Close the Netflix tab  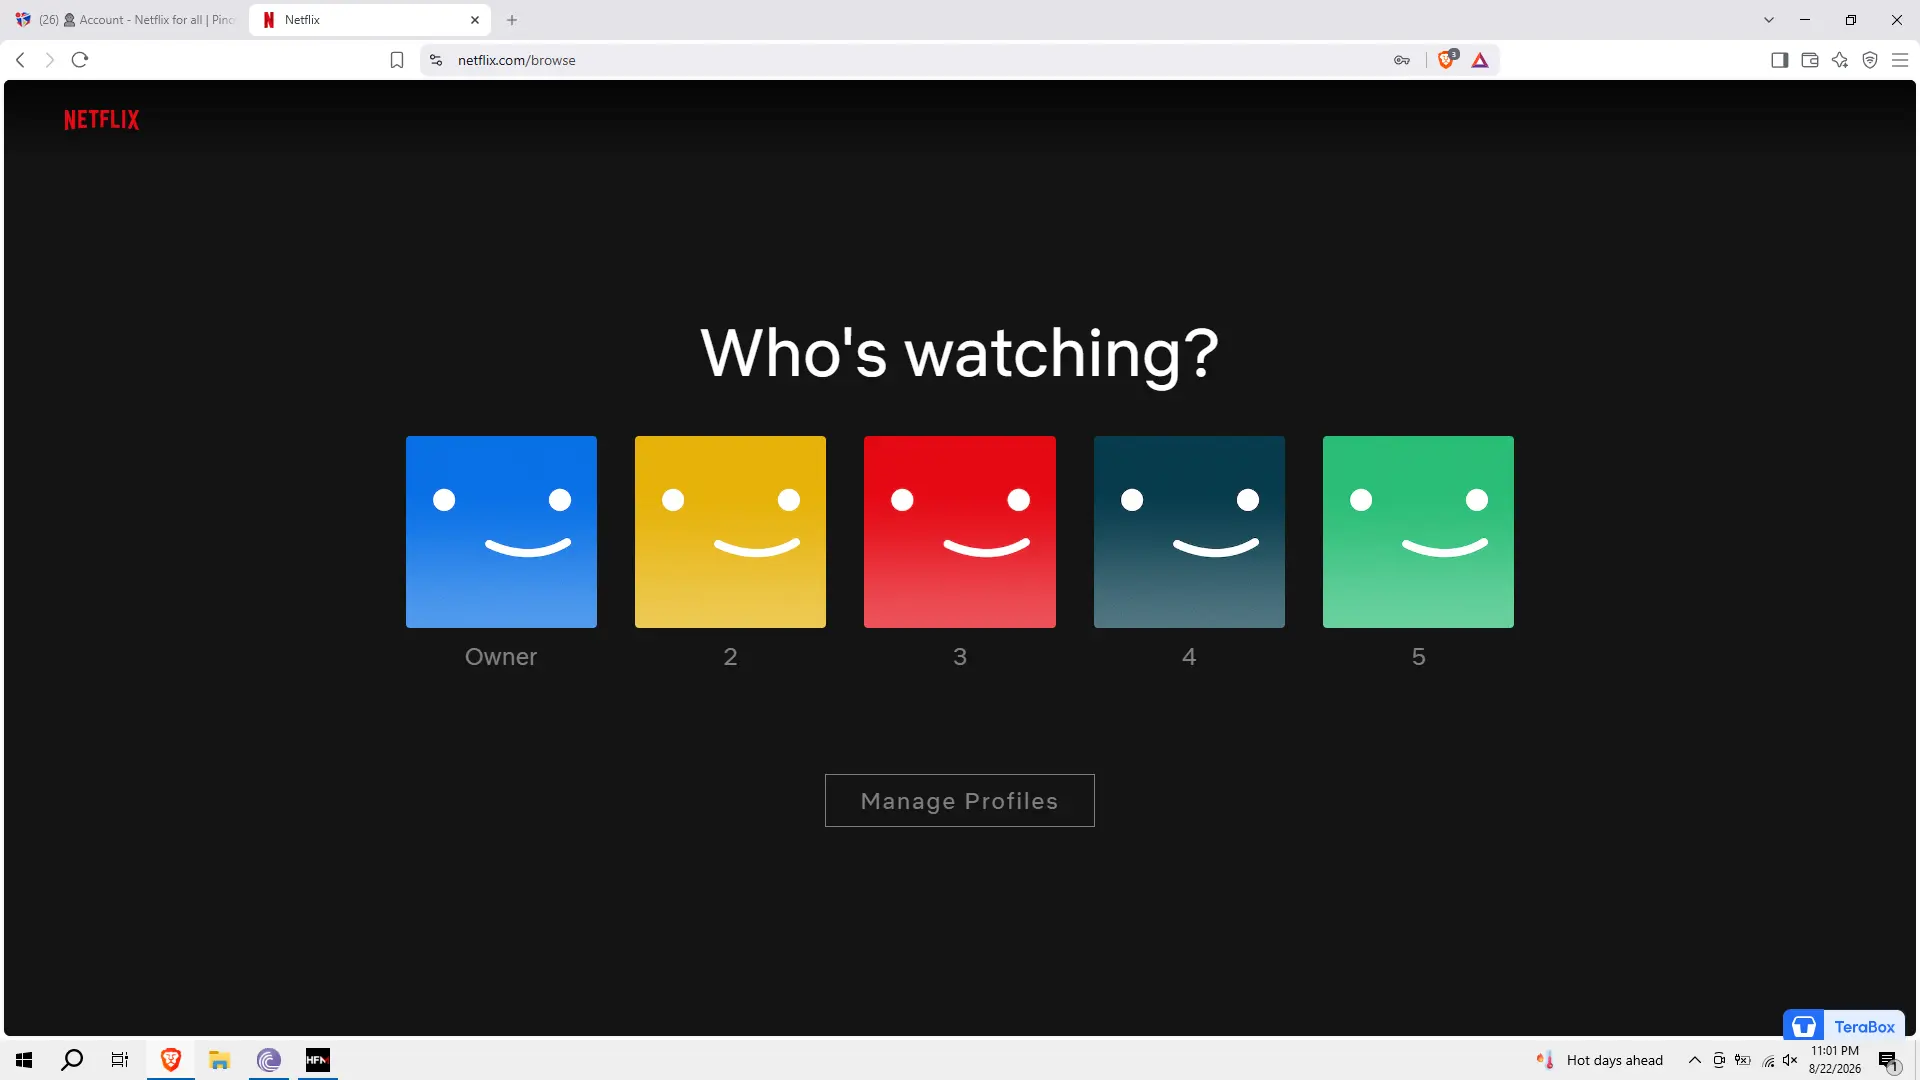475,20
